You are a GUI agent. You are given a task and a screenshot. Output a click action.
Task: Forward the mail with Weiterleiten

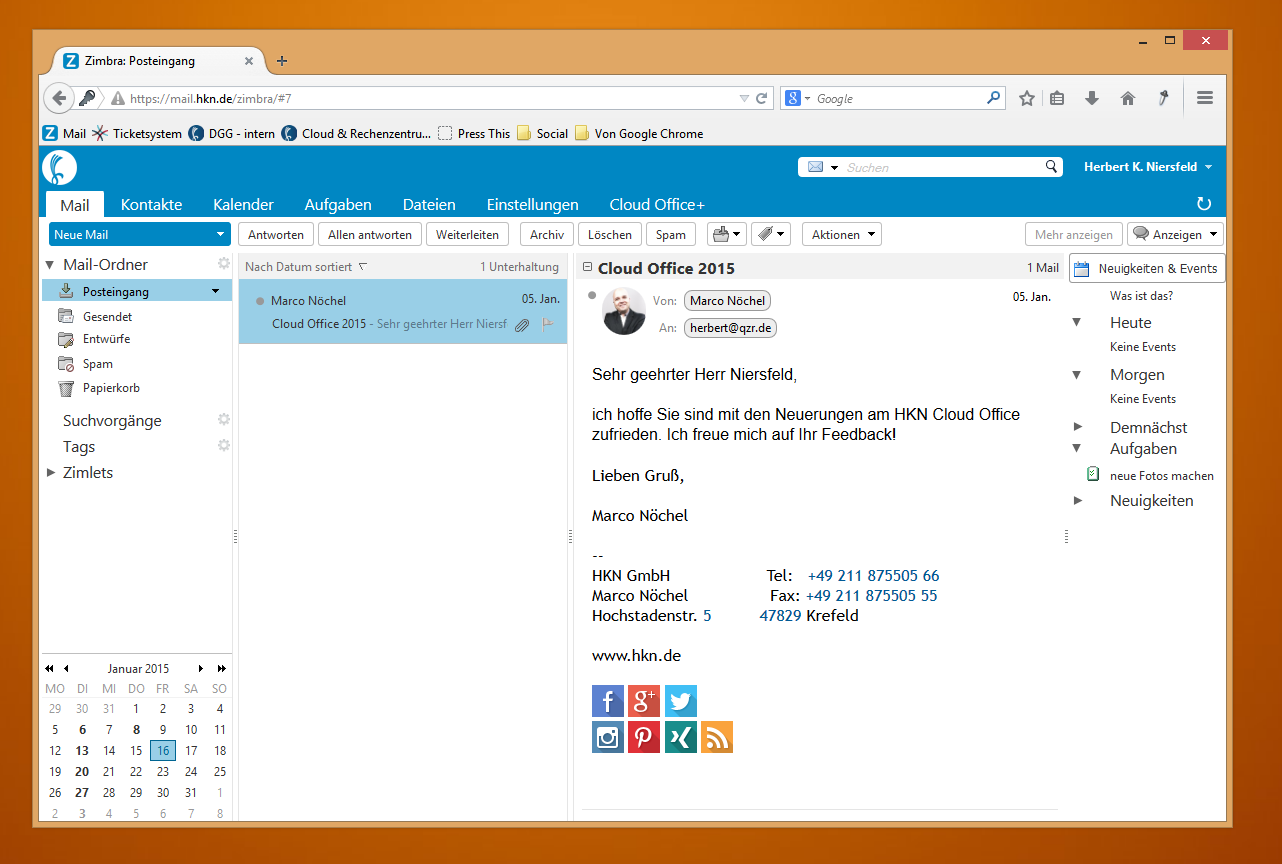click(468, 235)
